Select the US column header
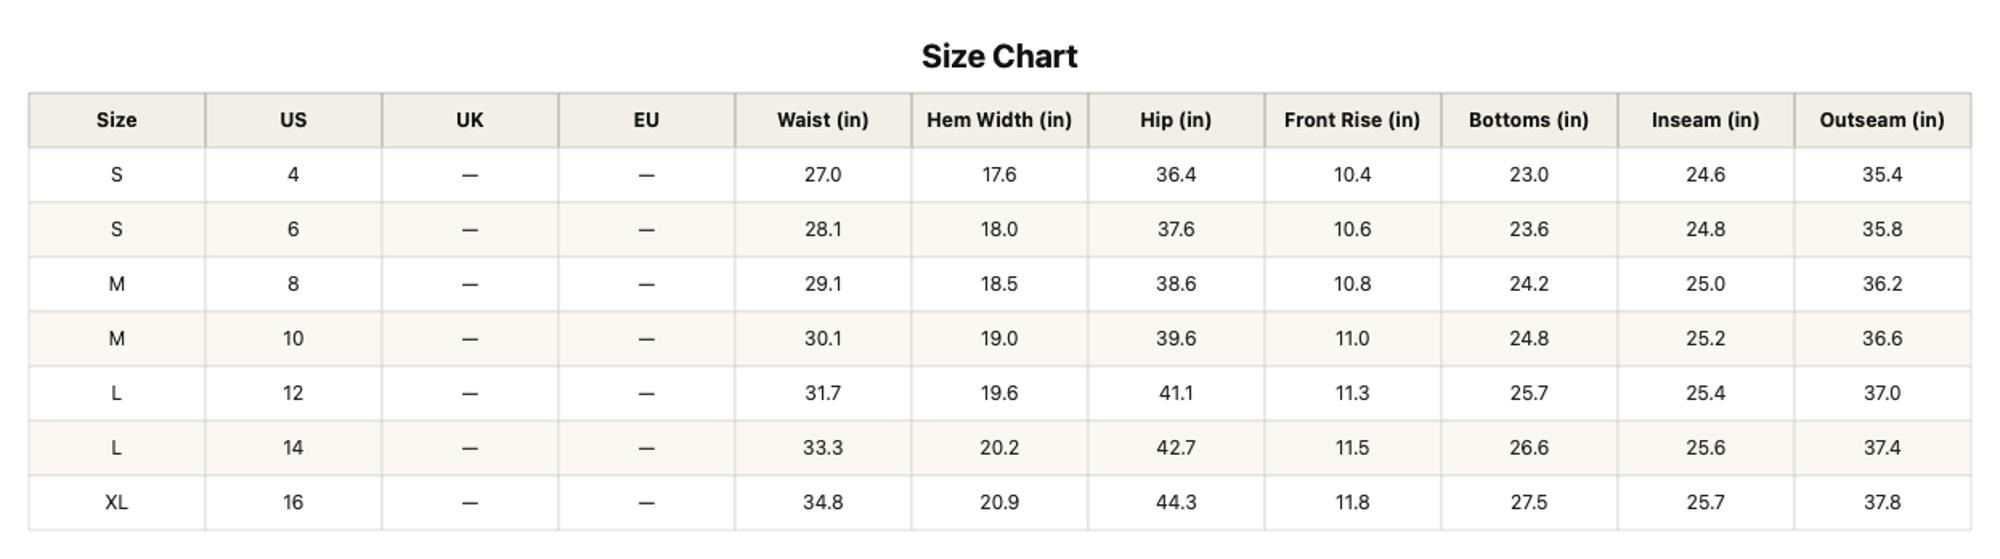 (x=293, y=120)
